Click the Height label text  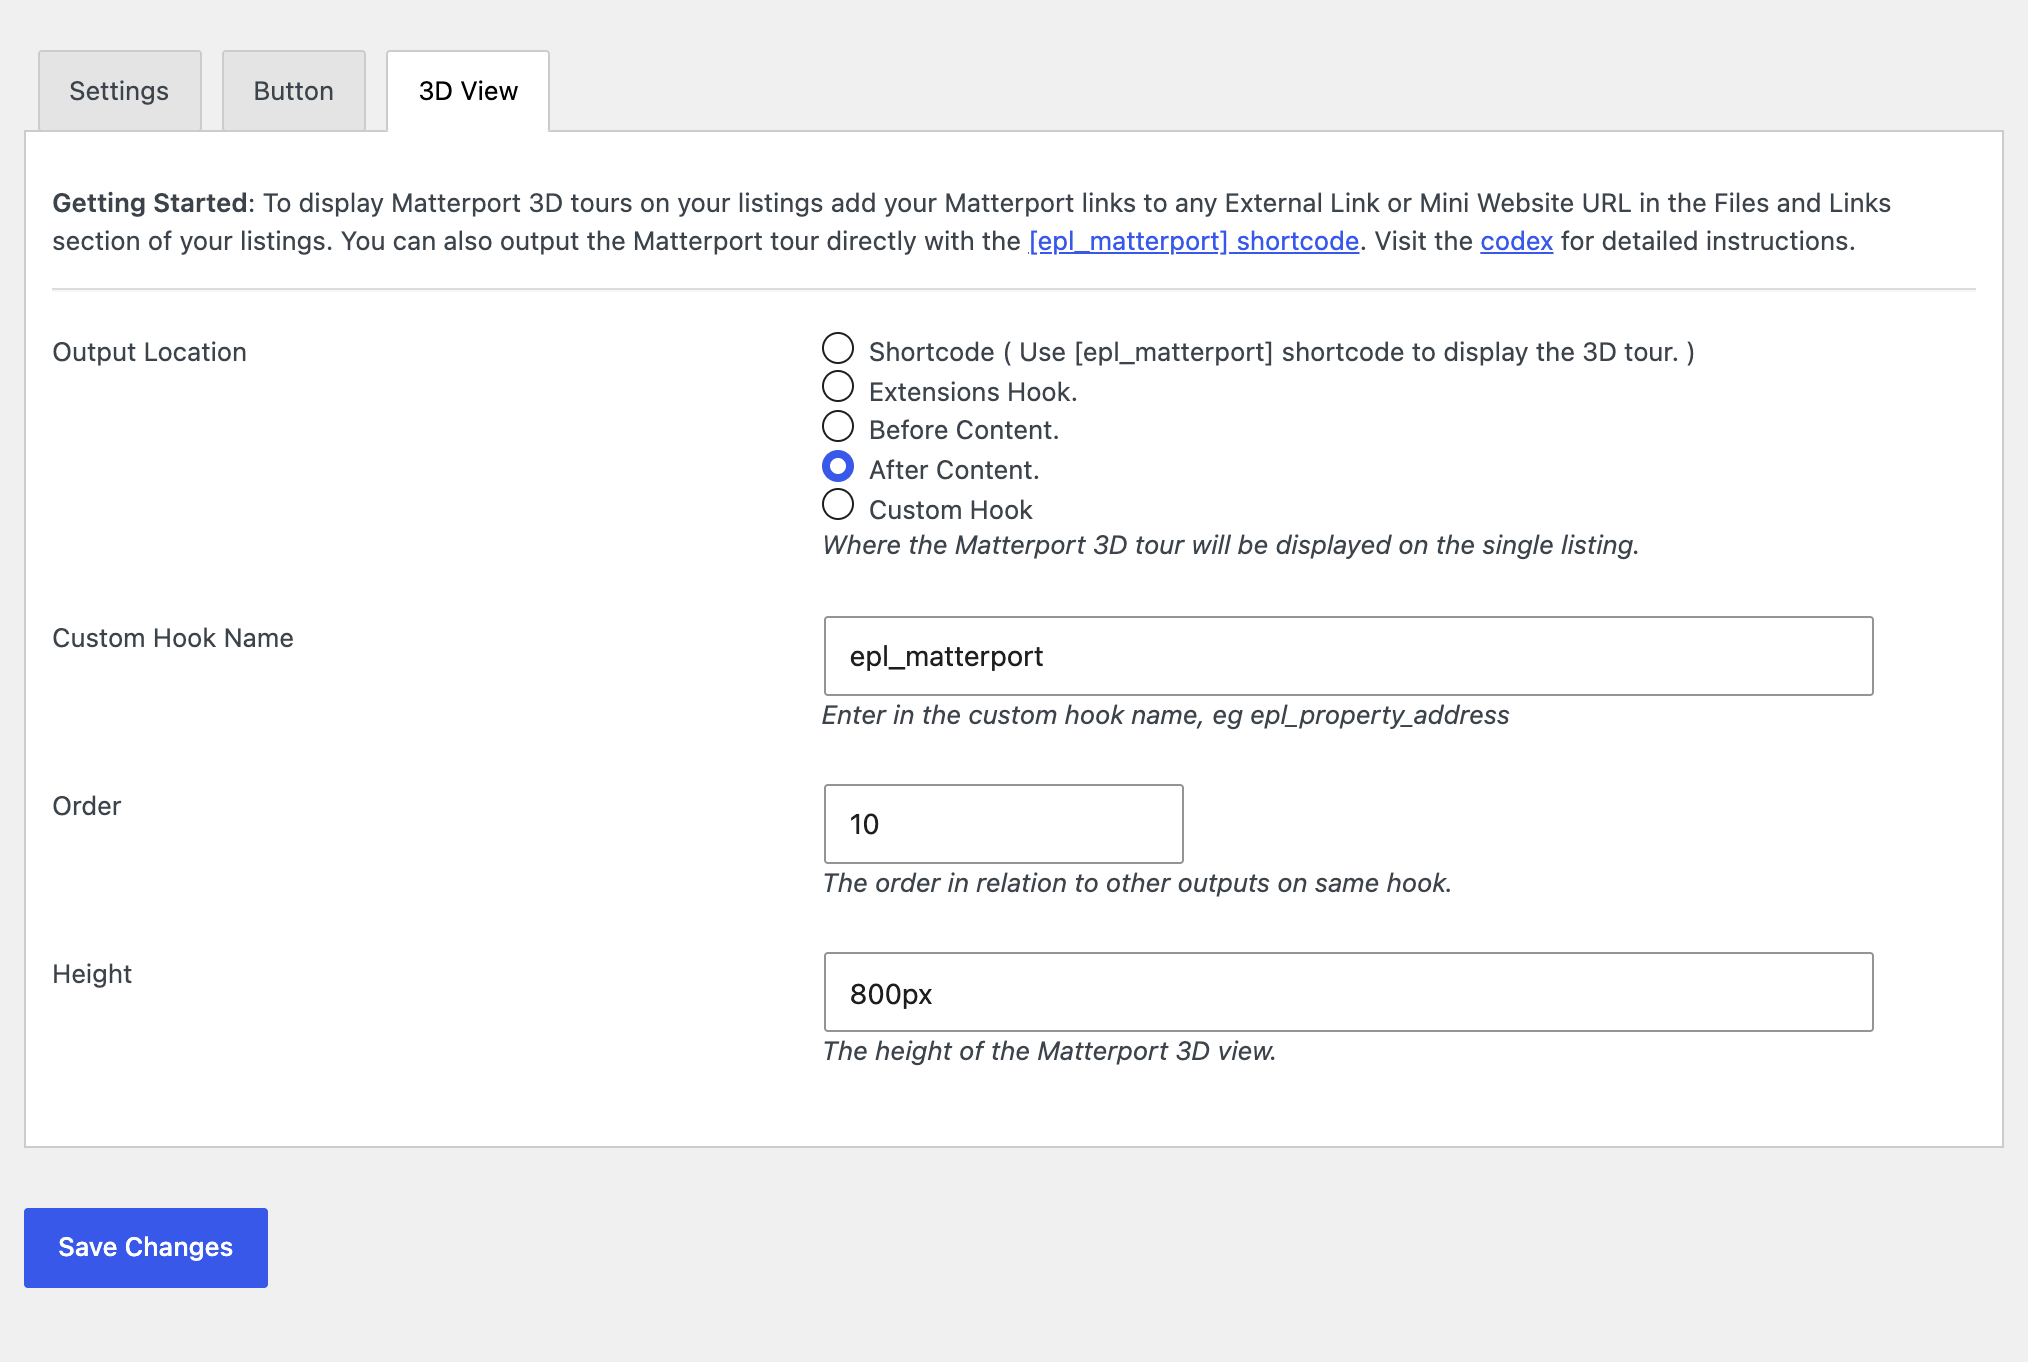92,974
